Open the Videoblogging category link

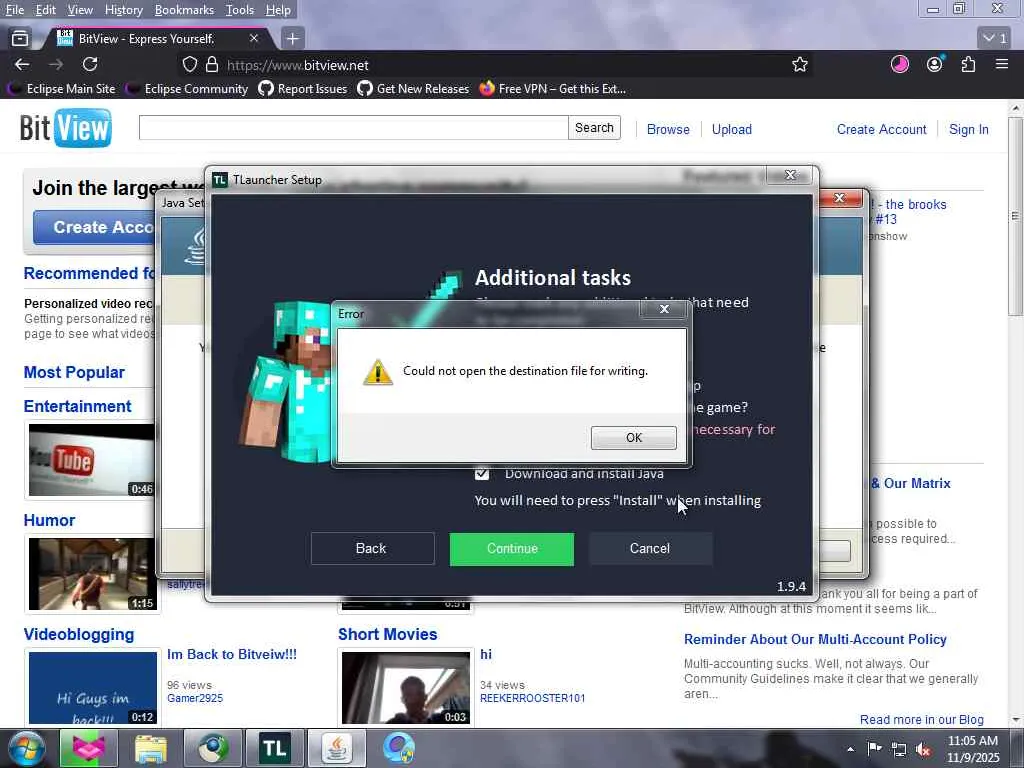click(78, 634)
